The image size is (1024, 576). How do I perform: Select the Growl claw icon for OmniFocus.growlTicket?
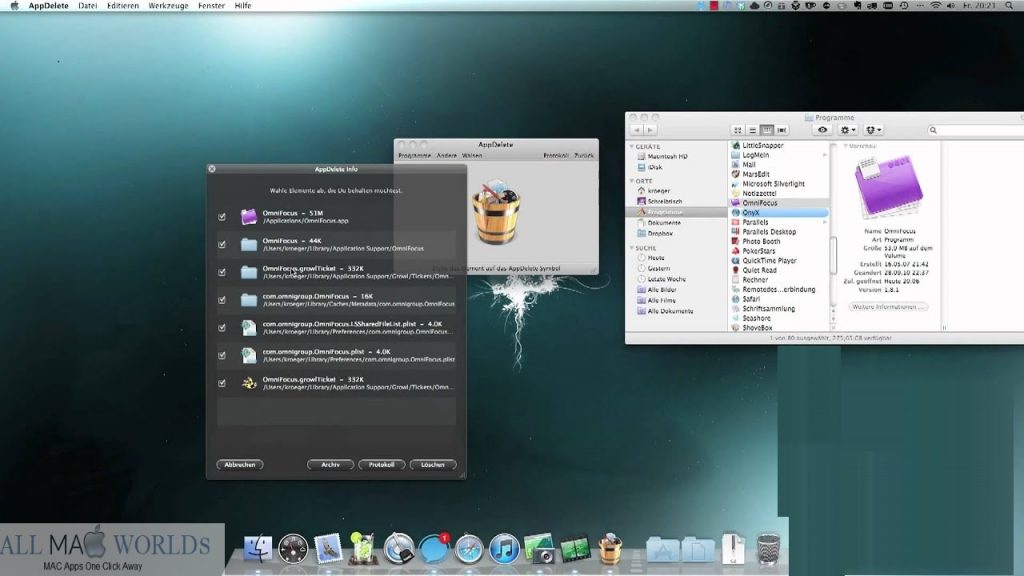tap(248, 383)
